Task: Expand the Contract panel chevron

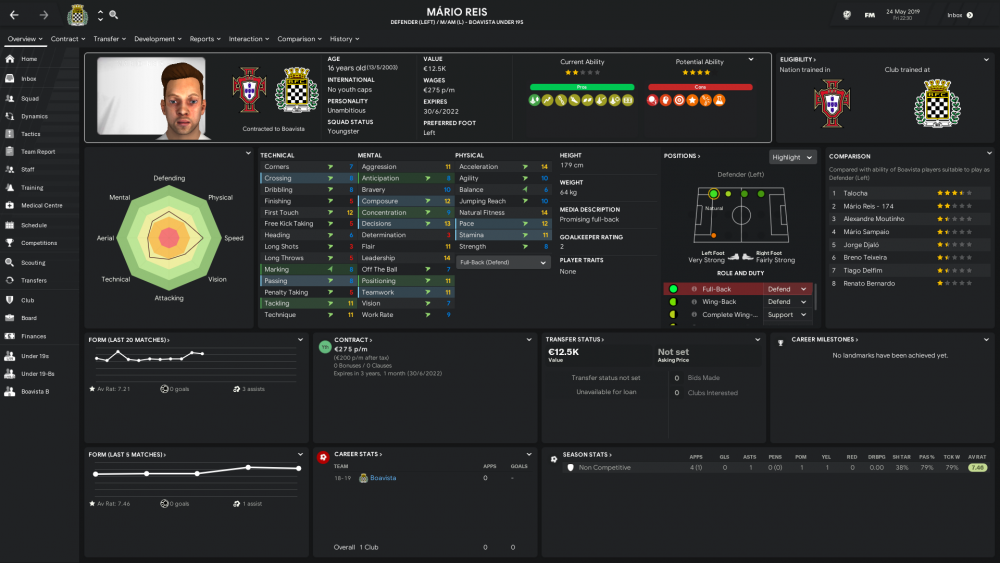Action: pos(529,339)
